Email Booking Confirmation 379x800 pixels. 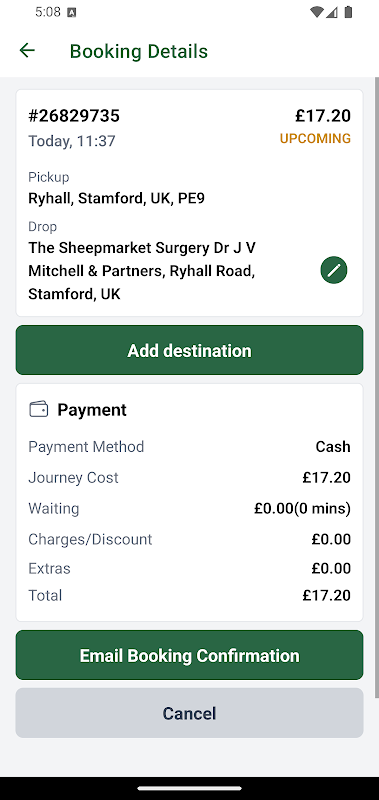tap(189, 655)
